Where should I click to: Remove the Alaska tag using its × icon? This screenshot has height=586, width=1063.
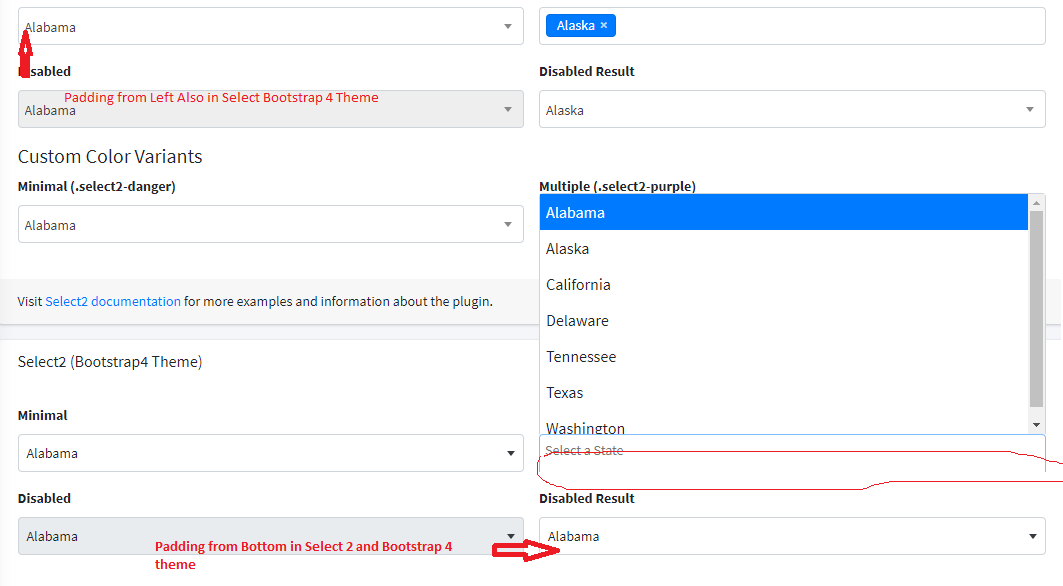pyautogui.click(x=604, y=26)
